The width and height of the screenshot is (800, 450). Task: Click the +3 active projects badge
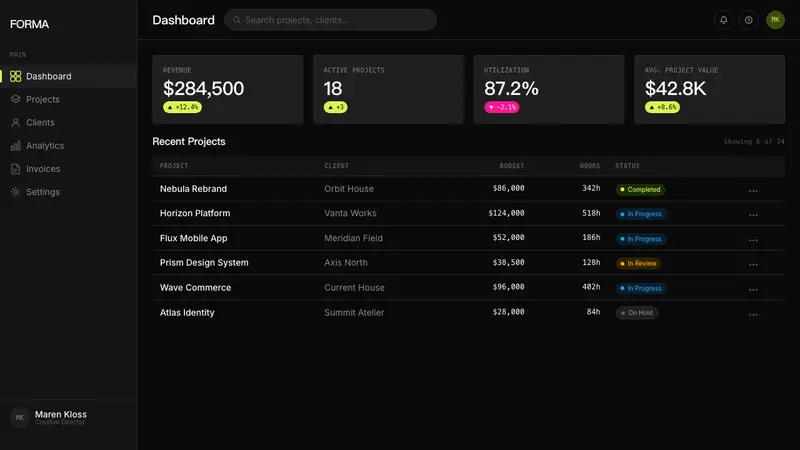click(335, 107)
